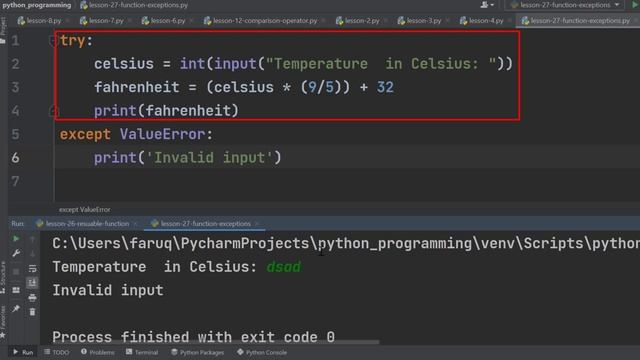This screenshot has height=360, width=640.
Task: Click the print console output icon
Action: tap(33, 298)
